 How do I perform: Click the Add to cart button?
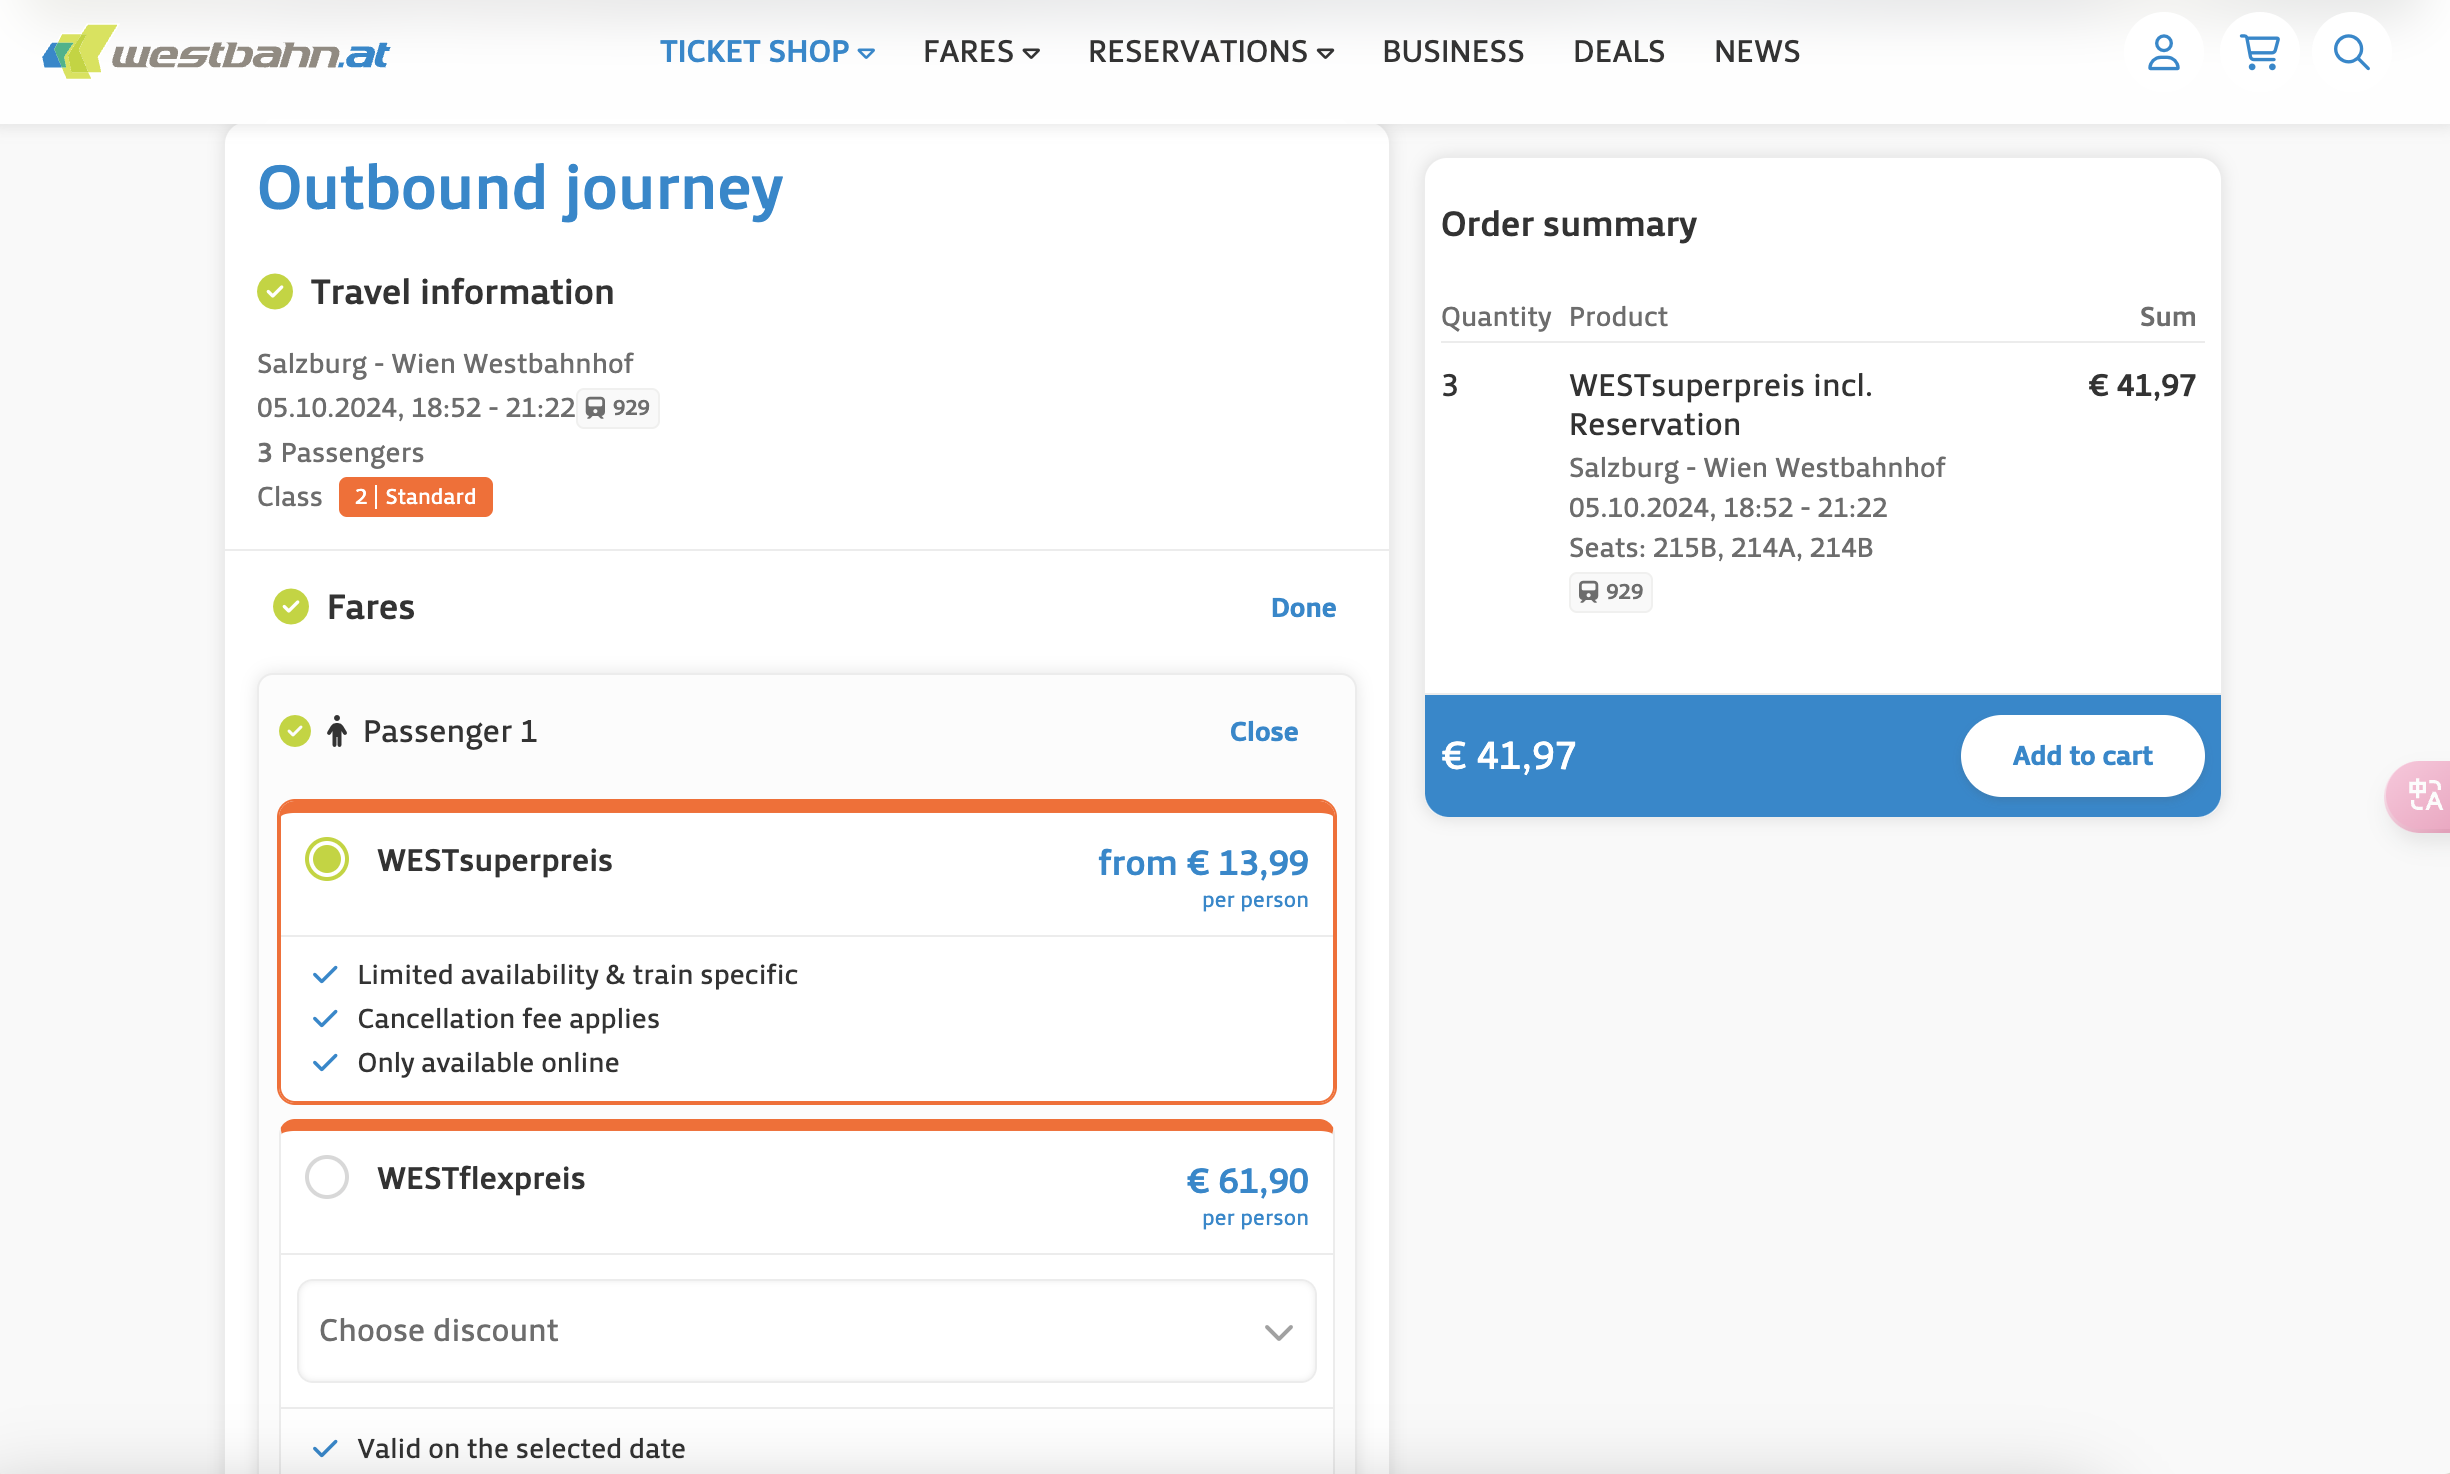2082,756
